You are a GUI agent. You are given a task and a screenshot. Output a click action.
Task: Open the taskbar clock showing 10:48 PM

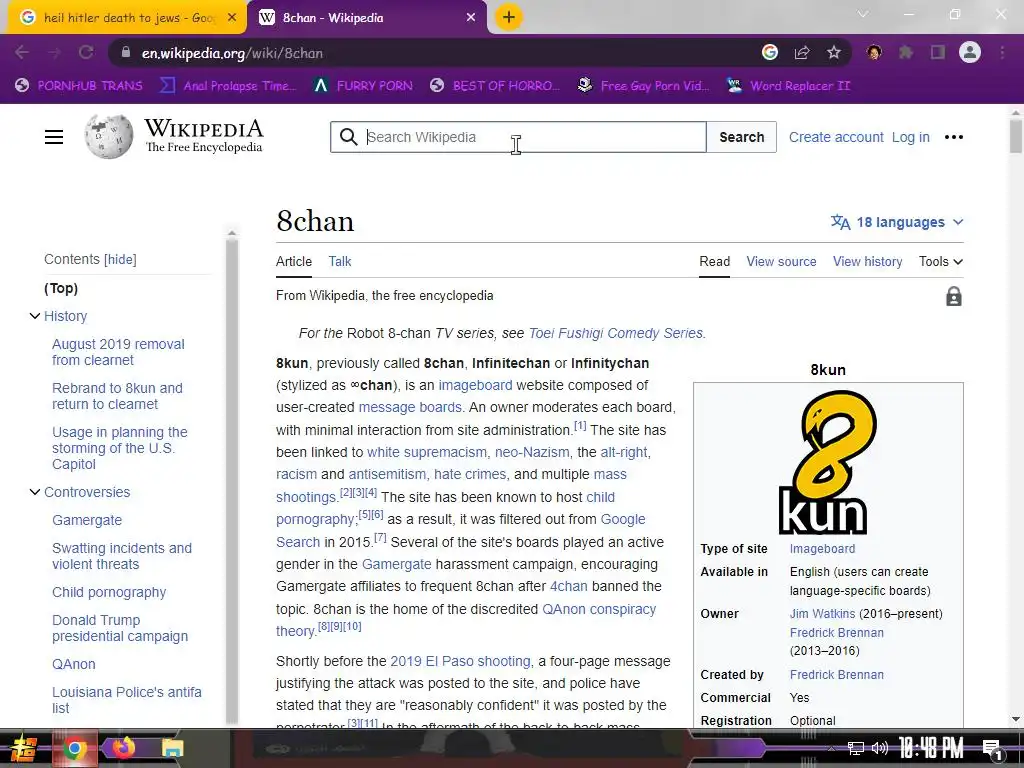point(931,748)
